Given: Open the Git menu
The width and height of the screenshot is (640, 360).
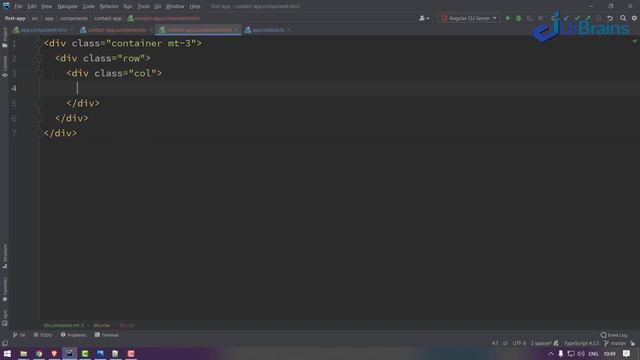Looking at the screenshot, I should (158, 7).
